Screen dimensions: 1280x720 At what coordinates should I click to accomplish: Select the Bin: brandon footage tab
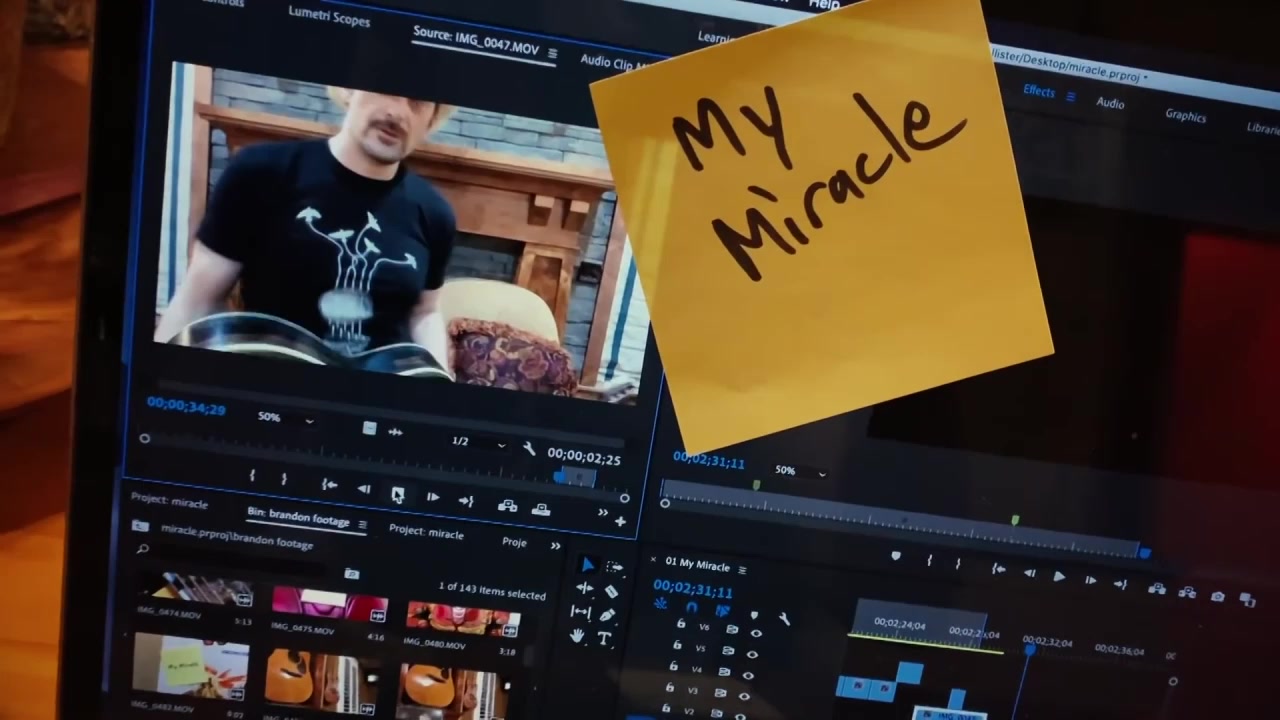click(298, 517)
